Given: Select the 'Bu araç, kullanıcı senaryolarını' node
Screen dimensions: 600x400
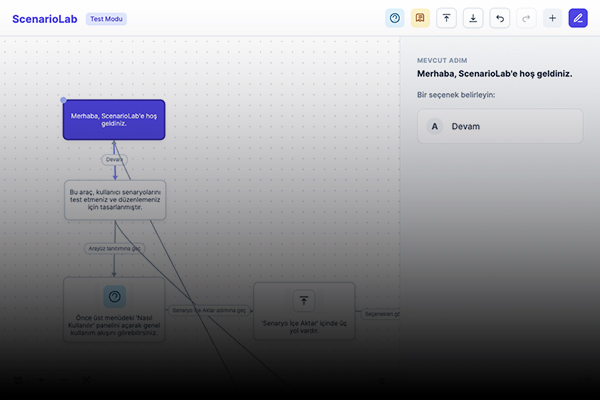Looking at the screenshot, I should 115,200.
